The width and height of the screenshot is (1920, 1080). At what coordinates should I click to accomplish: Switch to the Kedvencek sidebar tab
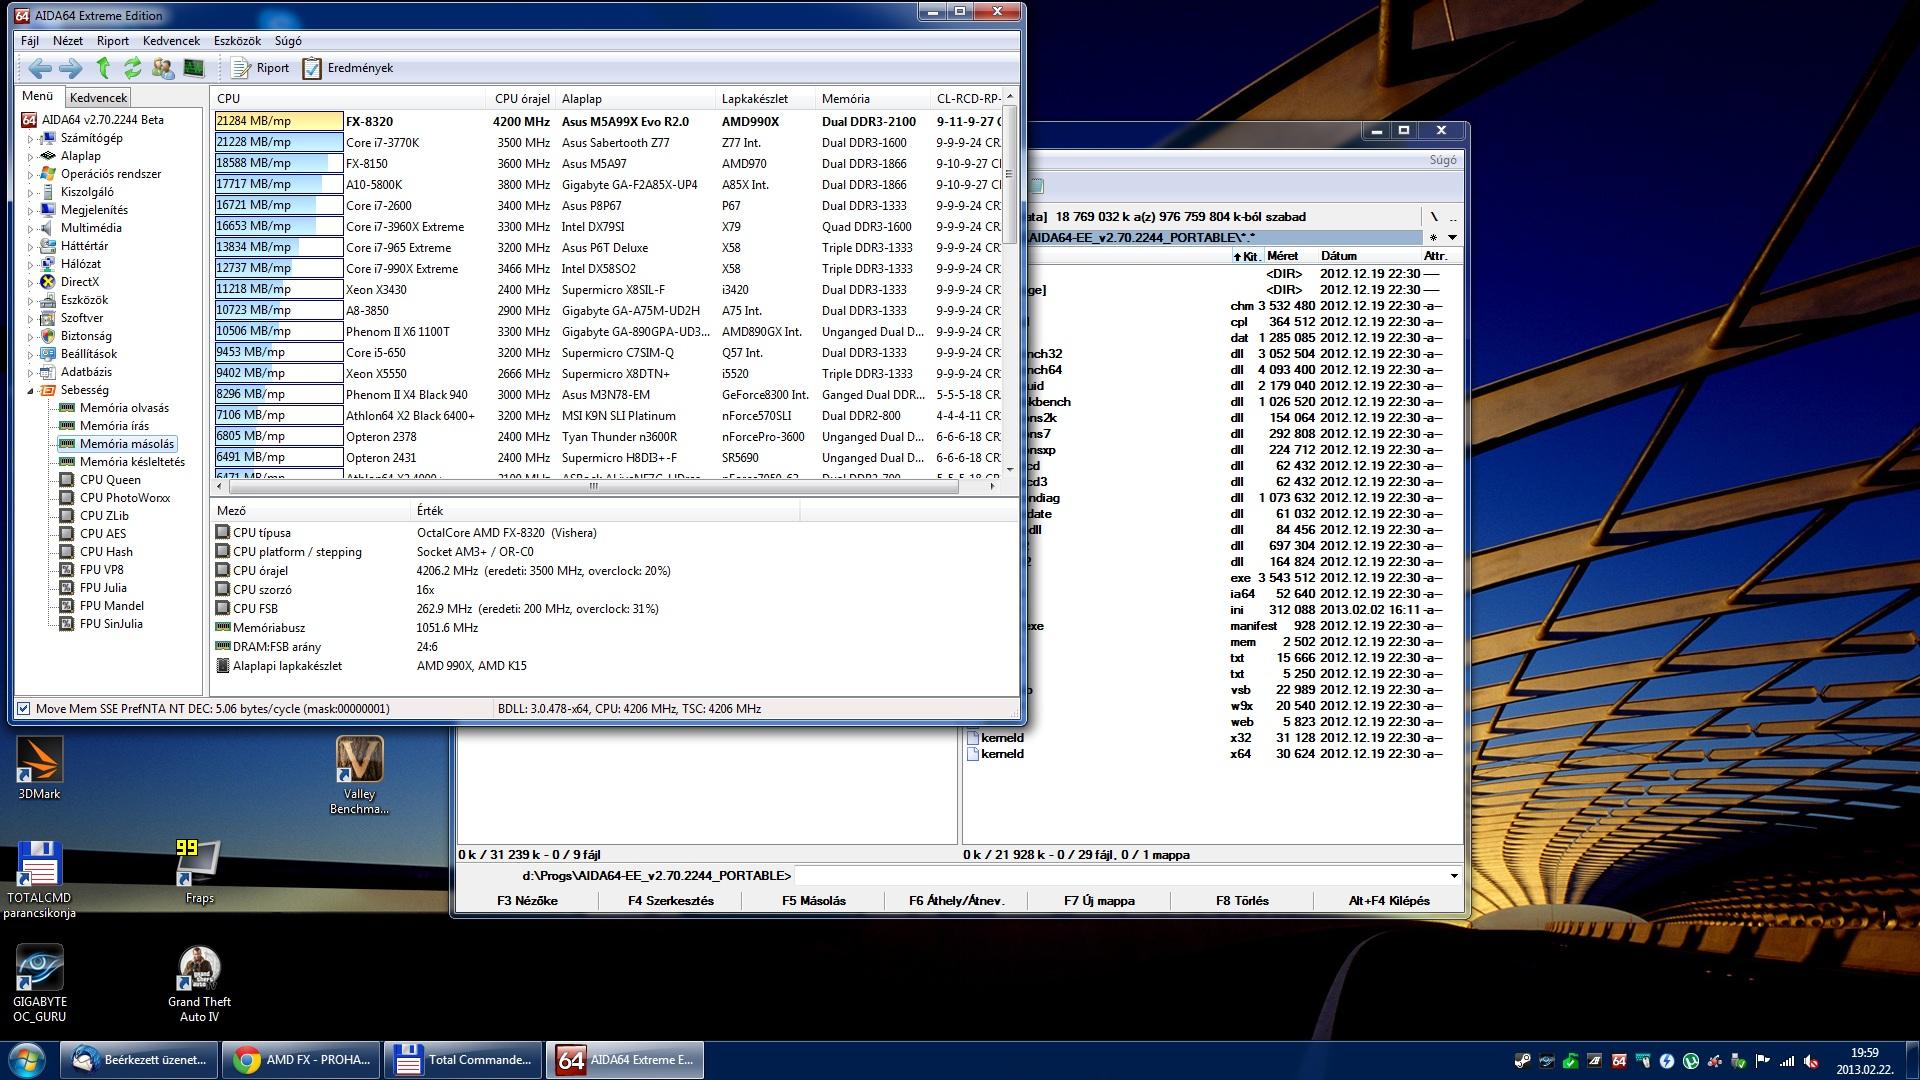[98, 98]
